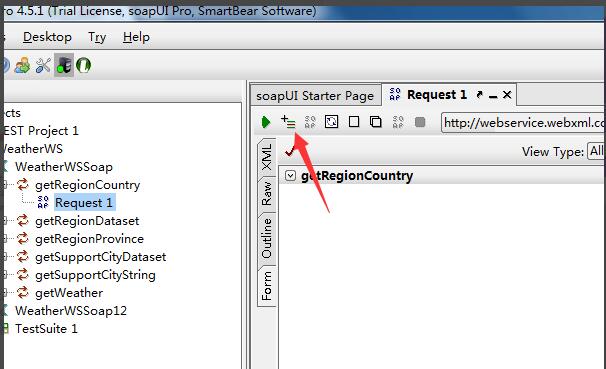Select getSupportCityDataset operation
This screenshot has height=369, width=606.
tap(100, 257)
